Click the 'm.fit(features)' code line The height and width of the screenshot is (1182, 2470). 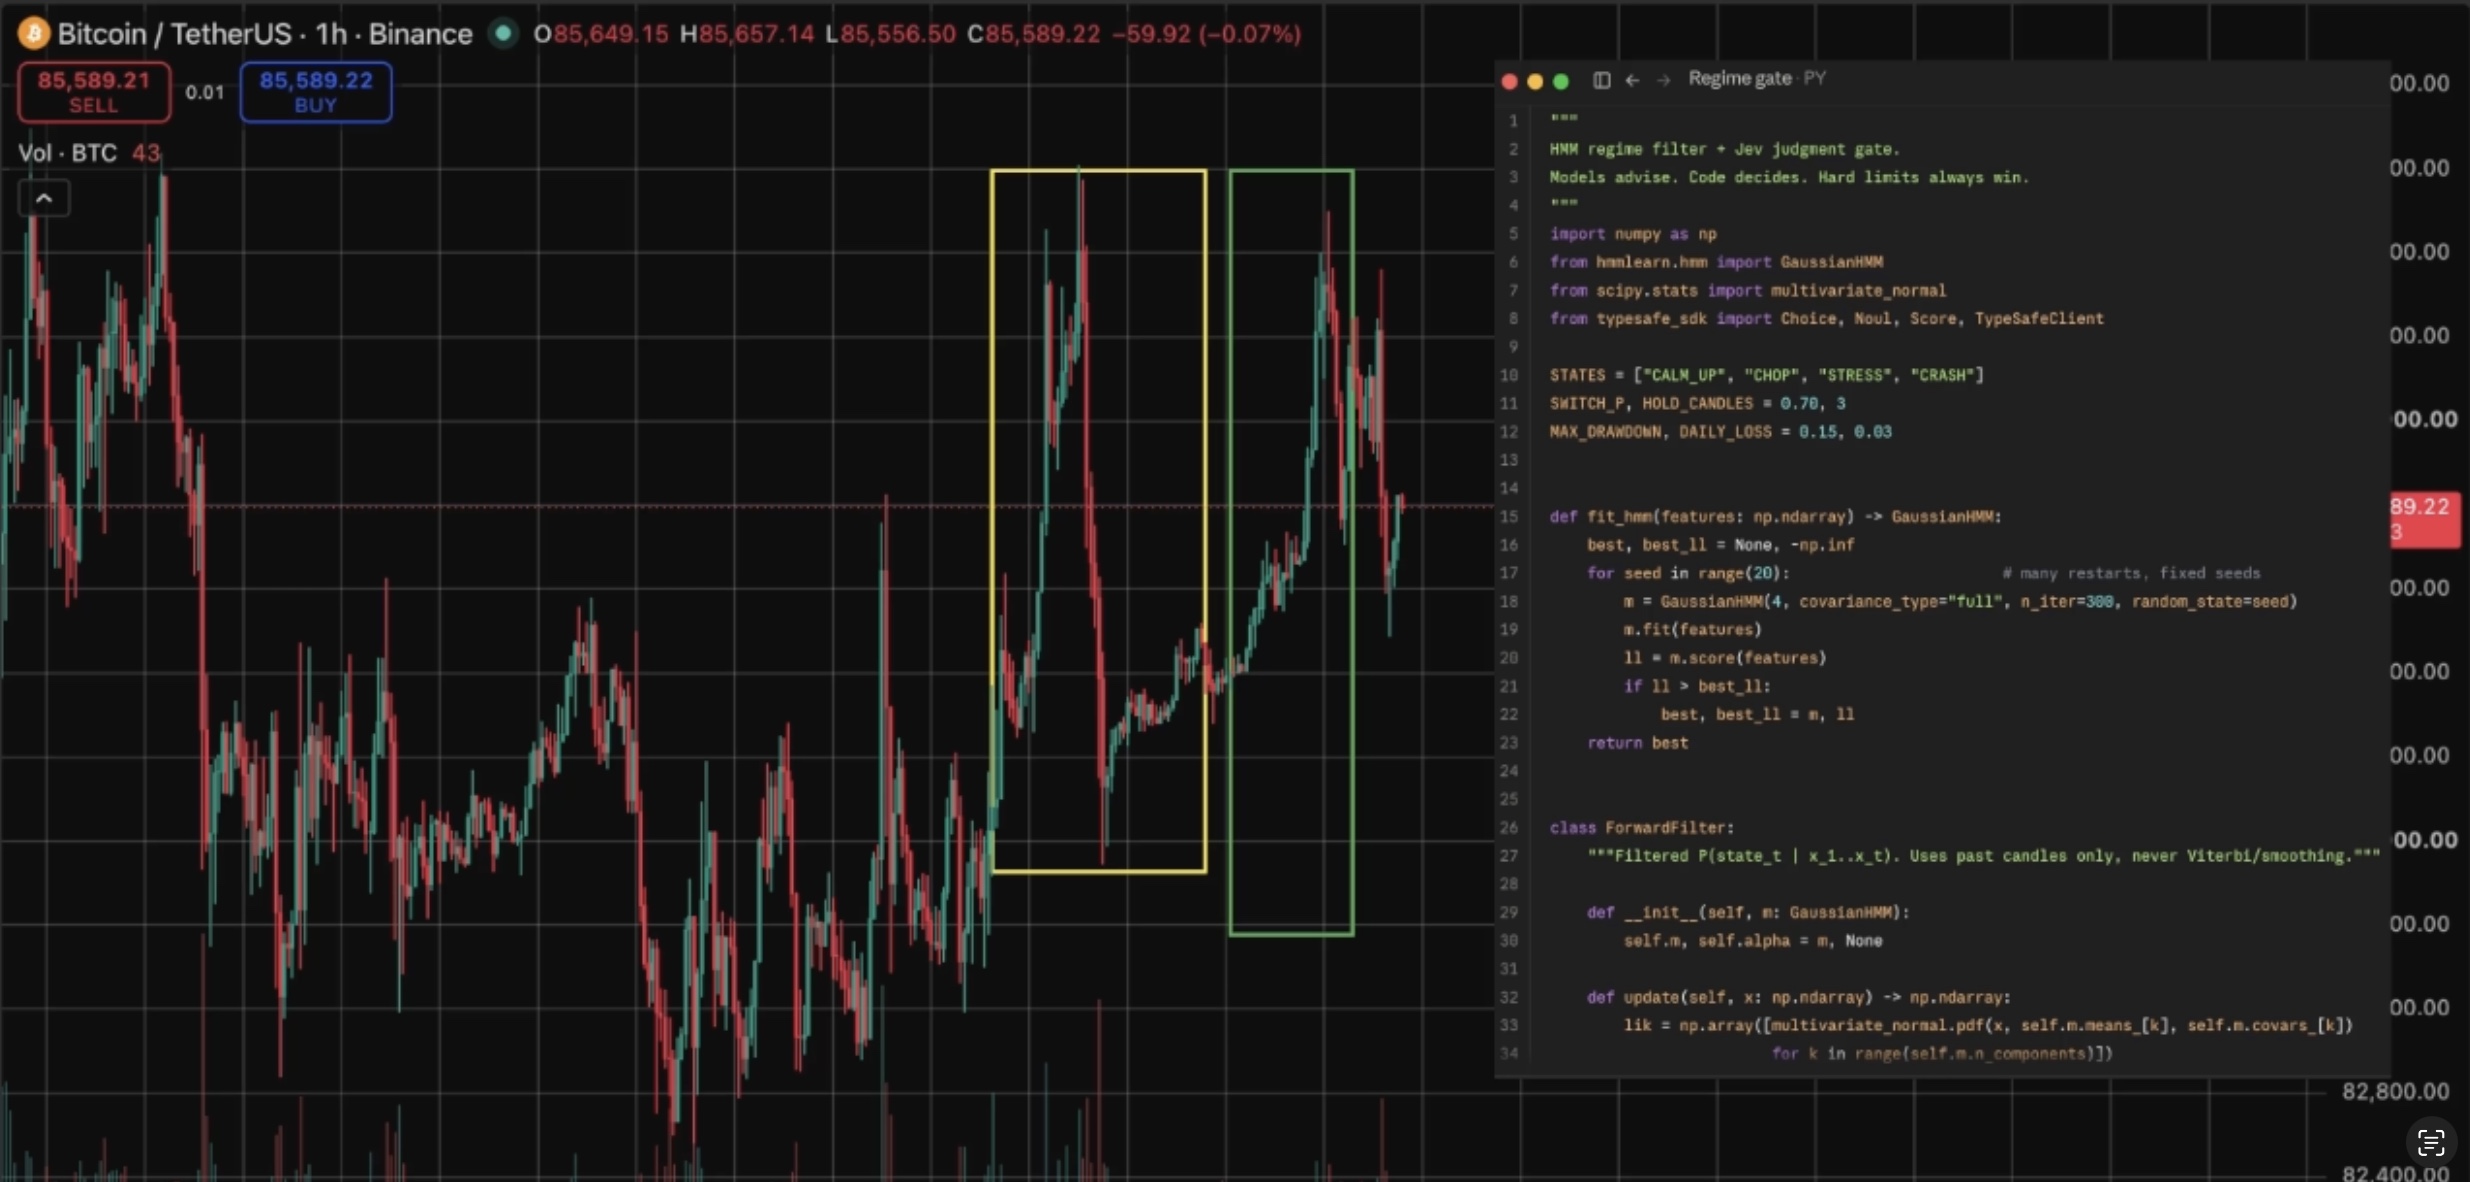[1692, 630]
